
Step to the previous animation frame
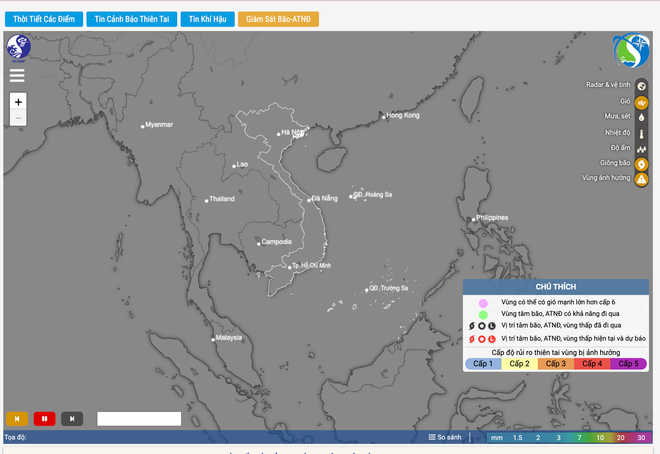(17, 418)
